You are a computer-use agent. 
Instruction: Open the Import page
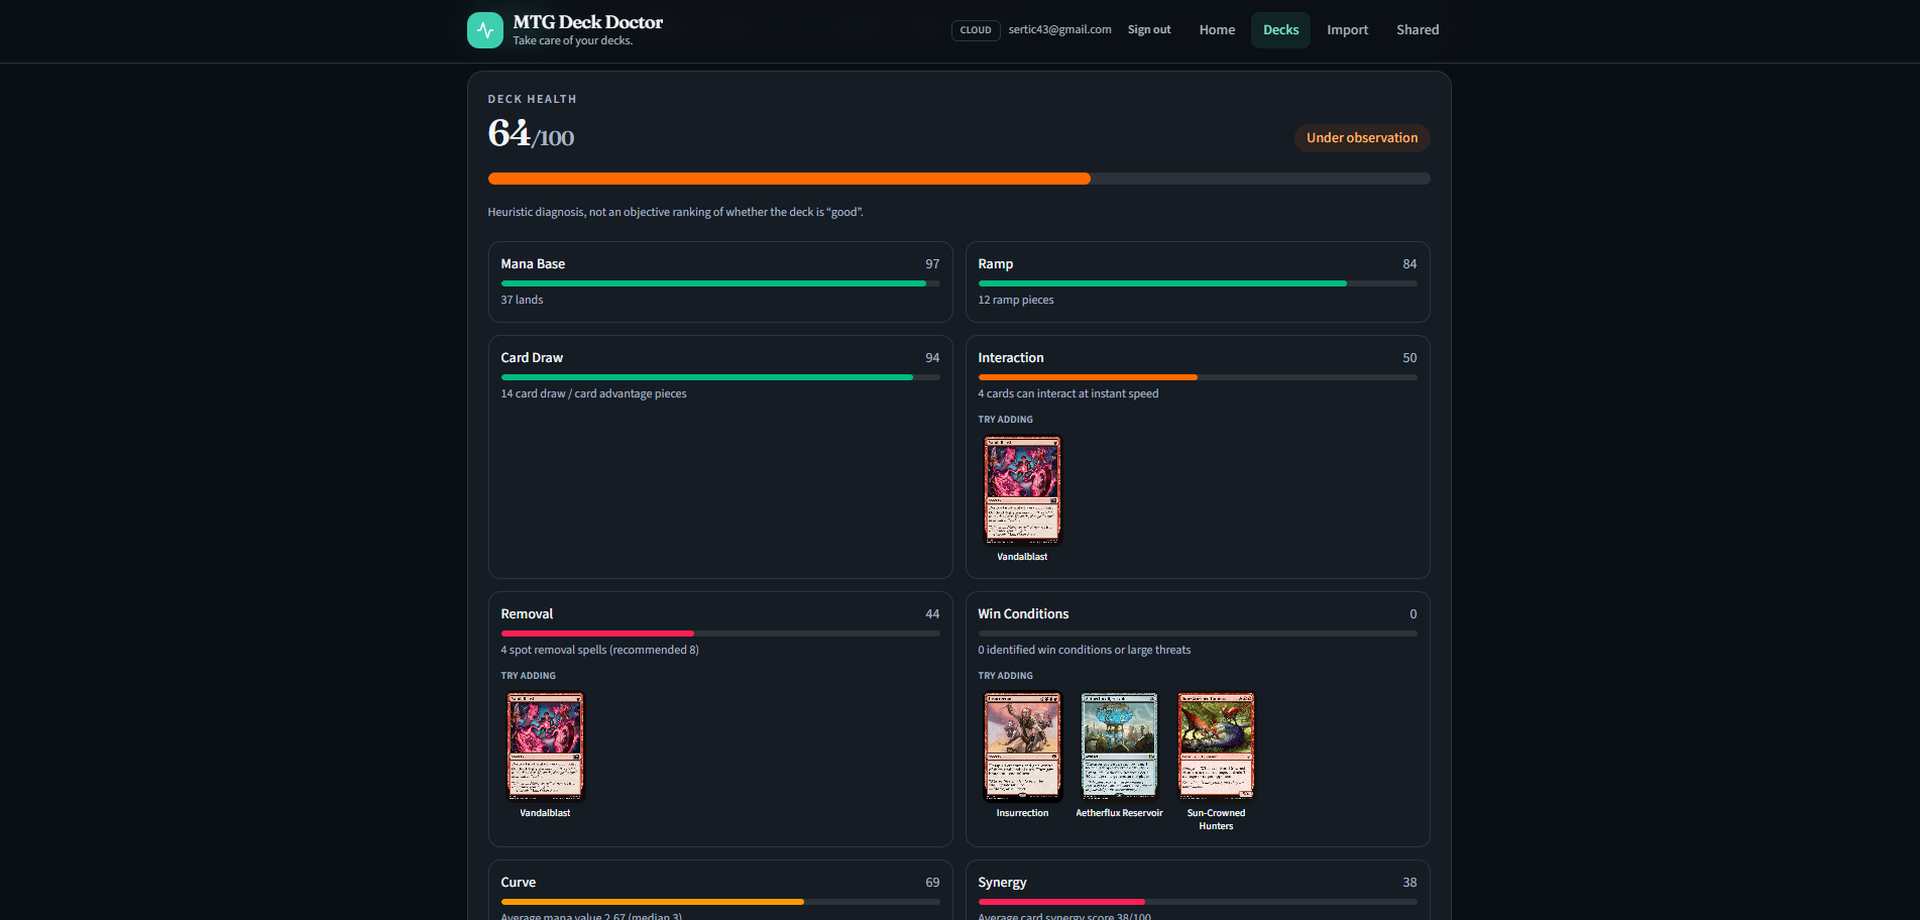1347,30
